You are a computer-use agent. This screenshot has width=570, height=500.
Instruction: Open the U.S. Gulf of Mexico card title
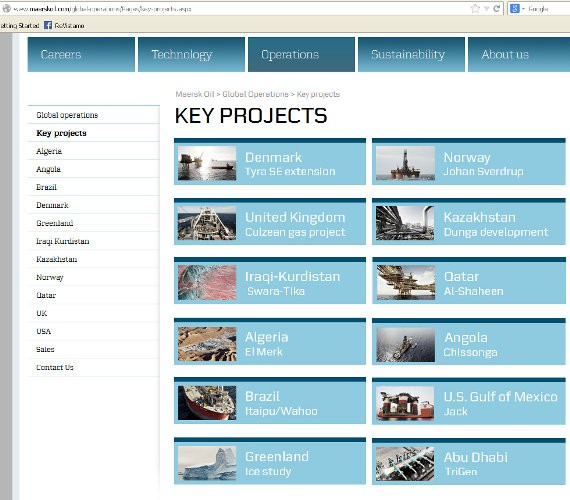501,397
